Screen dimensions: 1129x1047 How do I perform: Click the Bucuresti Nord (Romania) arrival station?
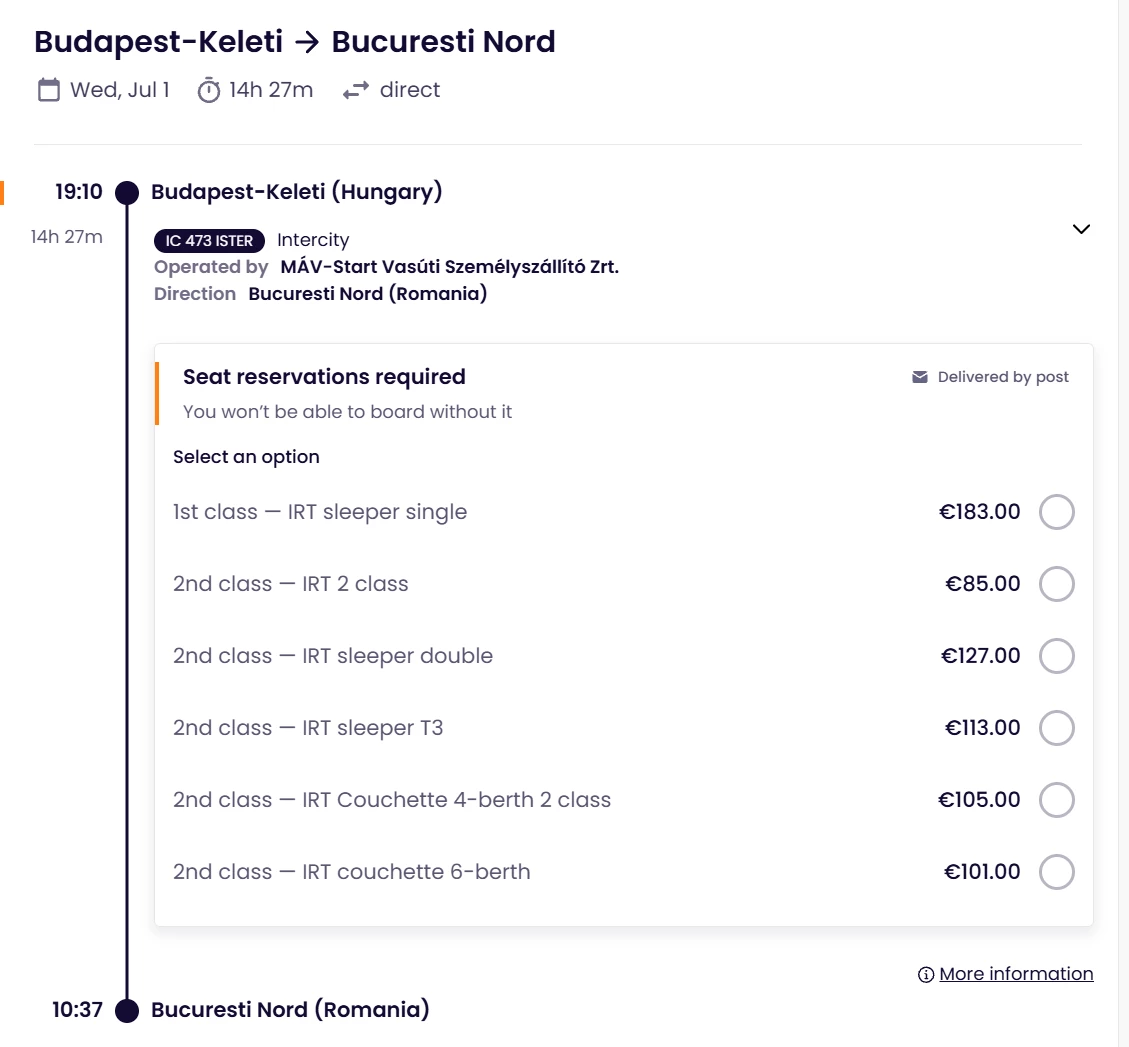(x=290, y=1010)
